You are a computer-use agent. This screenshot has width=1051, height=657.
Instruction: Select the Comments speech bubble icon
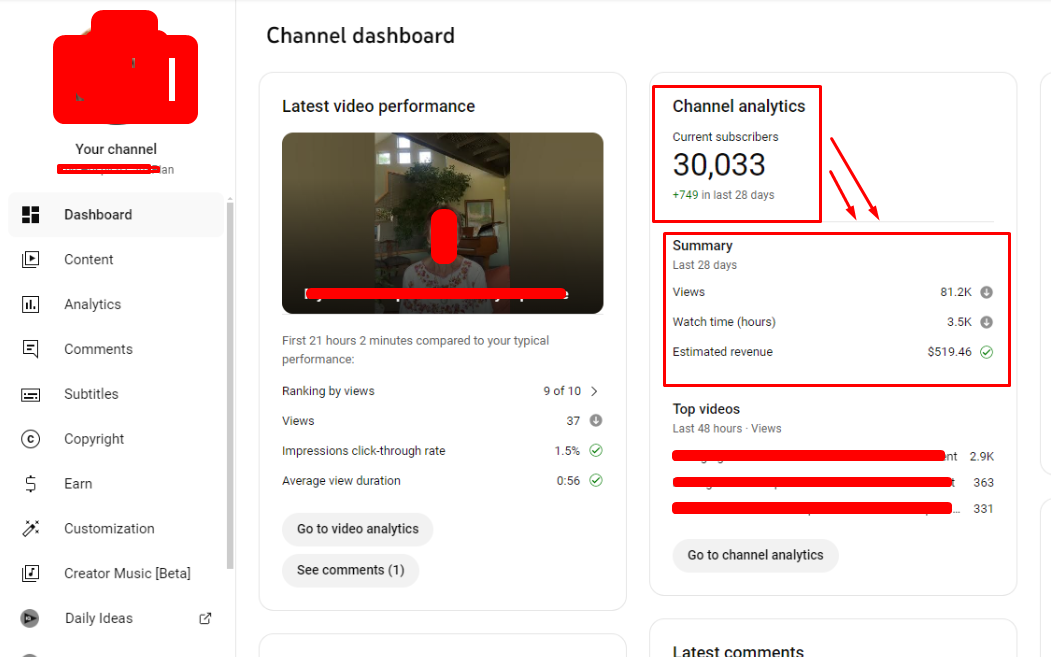point(31,349)
